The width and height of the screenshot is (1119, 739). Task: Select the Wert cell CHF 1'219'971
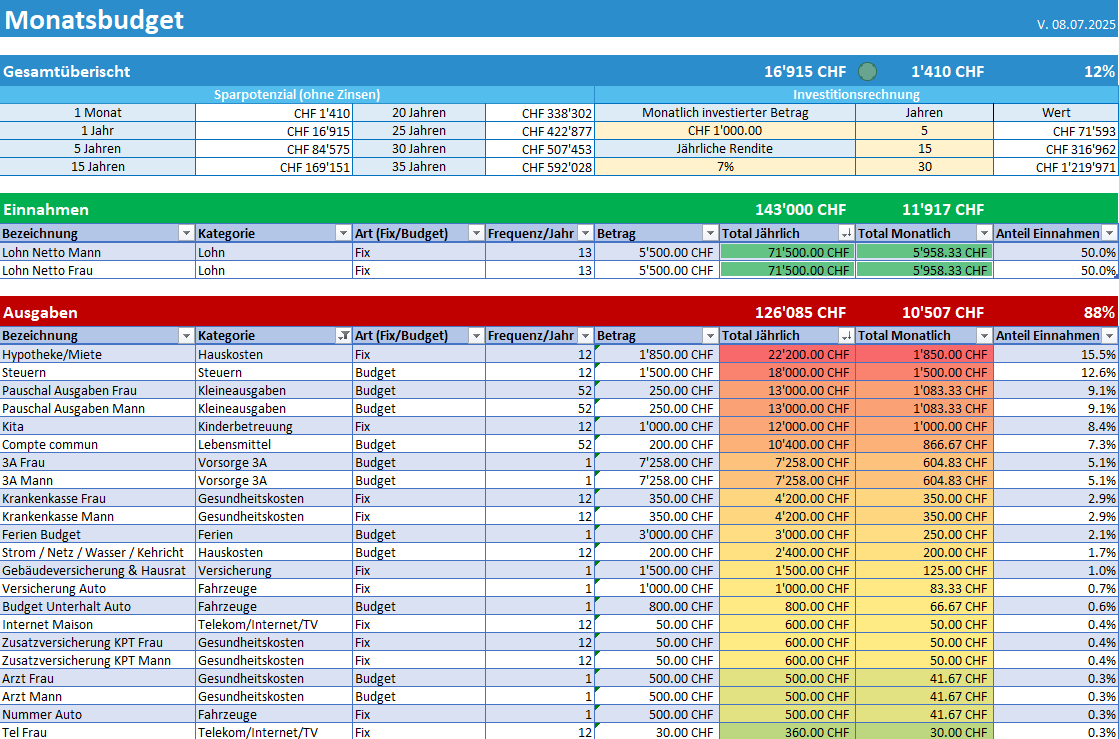pos(1056,167)
